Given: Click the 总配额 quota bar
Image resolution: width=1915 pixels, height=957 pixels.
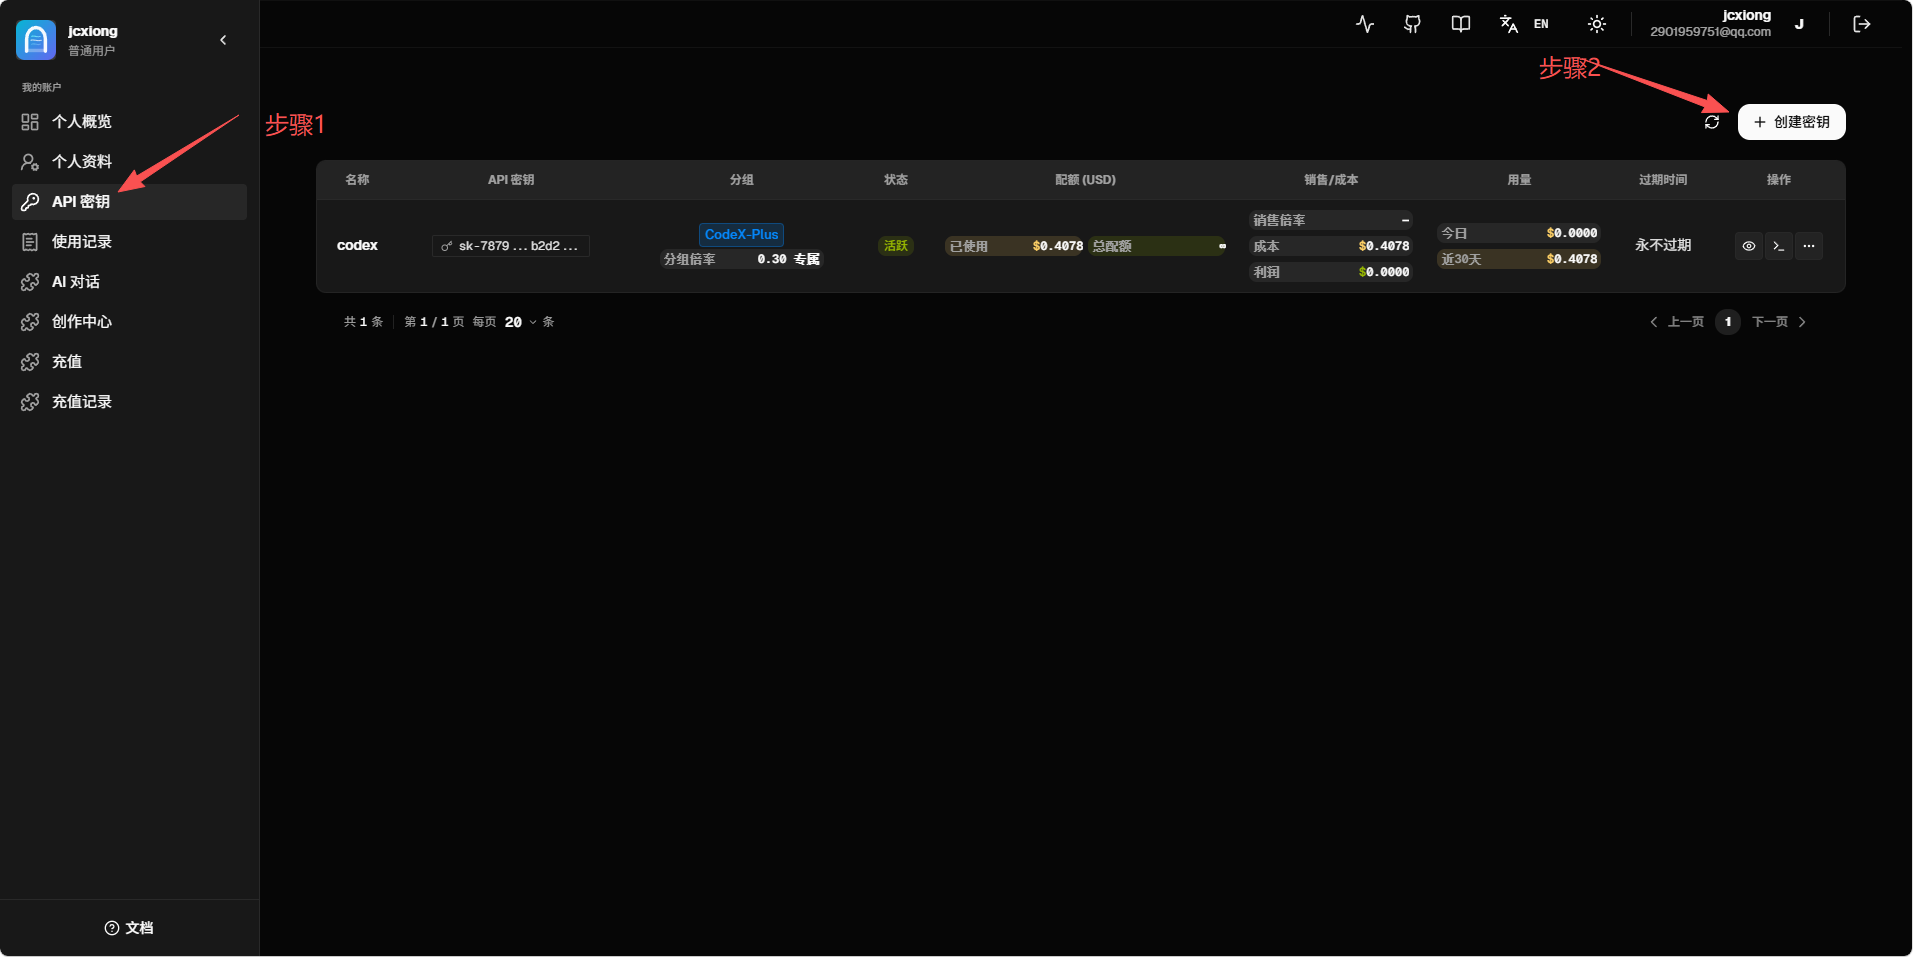Looking at the screenshot, I should tap(1158, 246).
